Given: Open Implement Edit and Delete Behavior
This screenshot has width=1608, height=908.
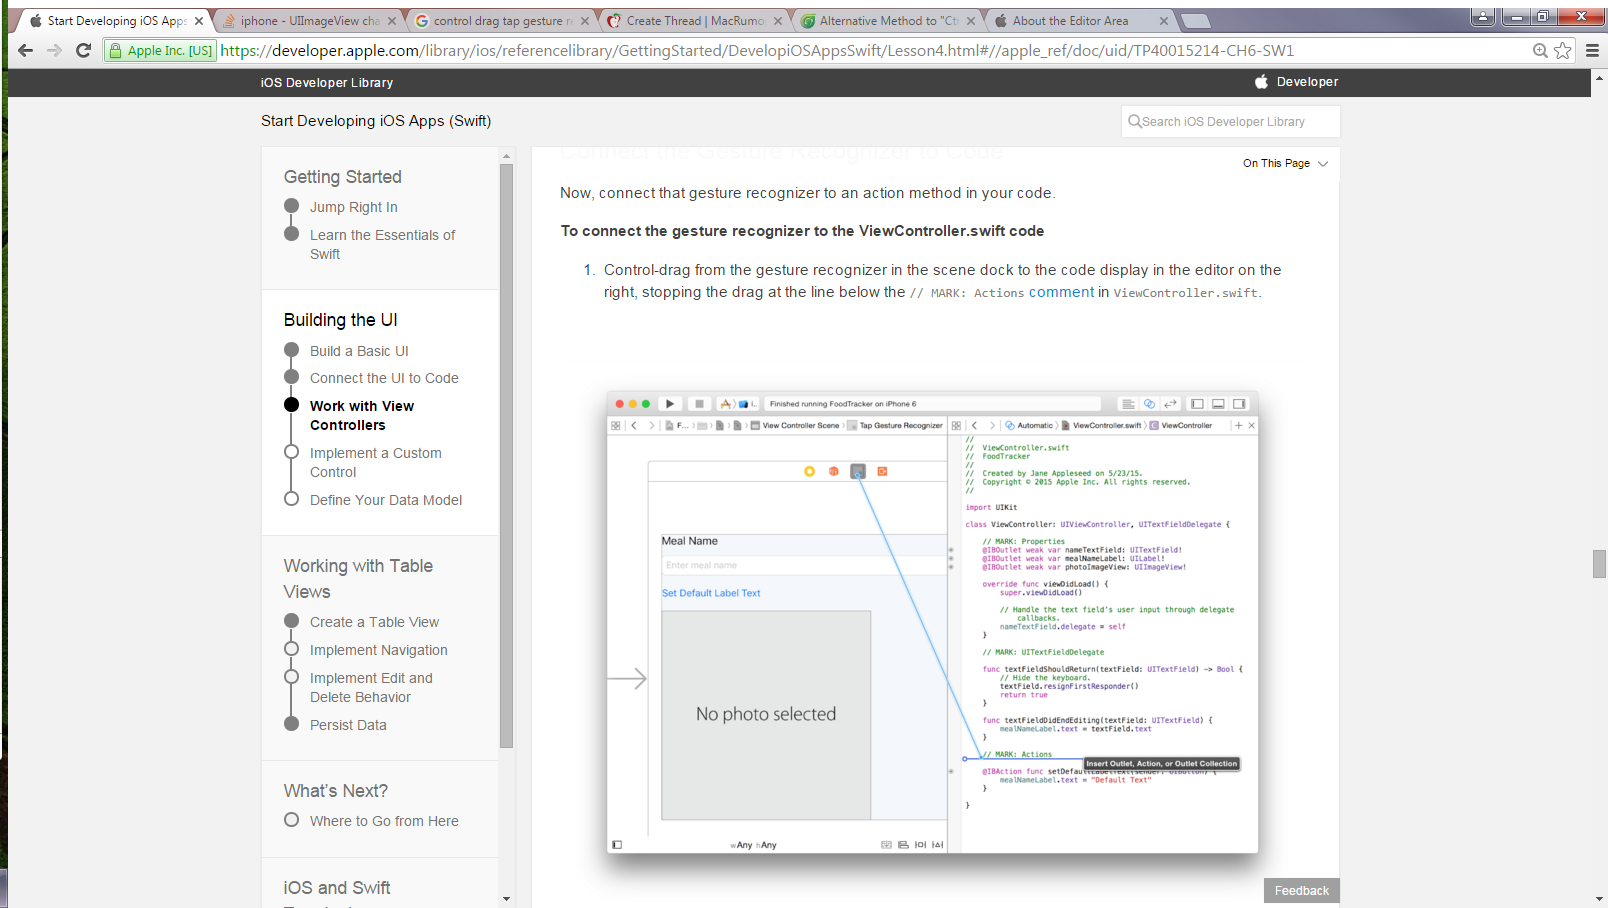Looking at the screenshot, I should coord(371,687).
